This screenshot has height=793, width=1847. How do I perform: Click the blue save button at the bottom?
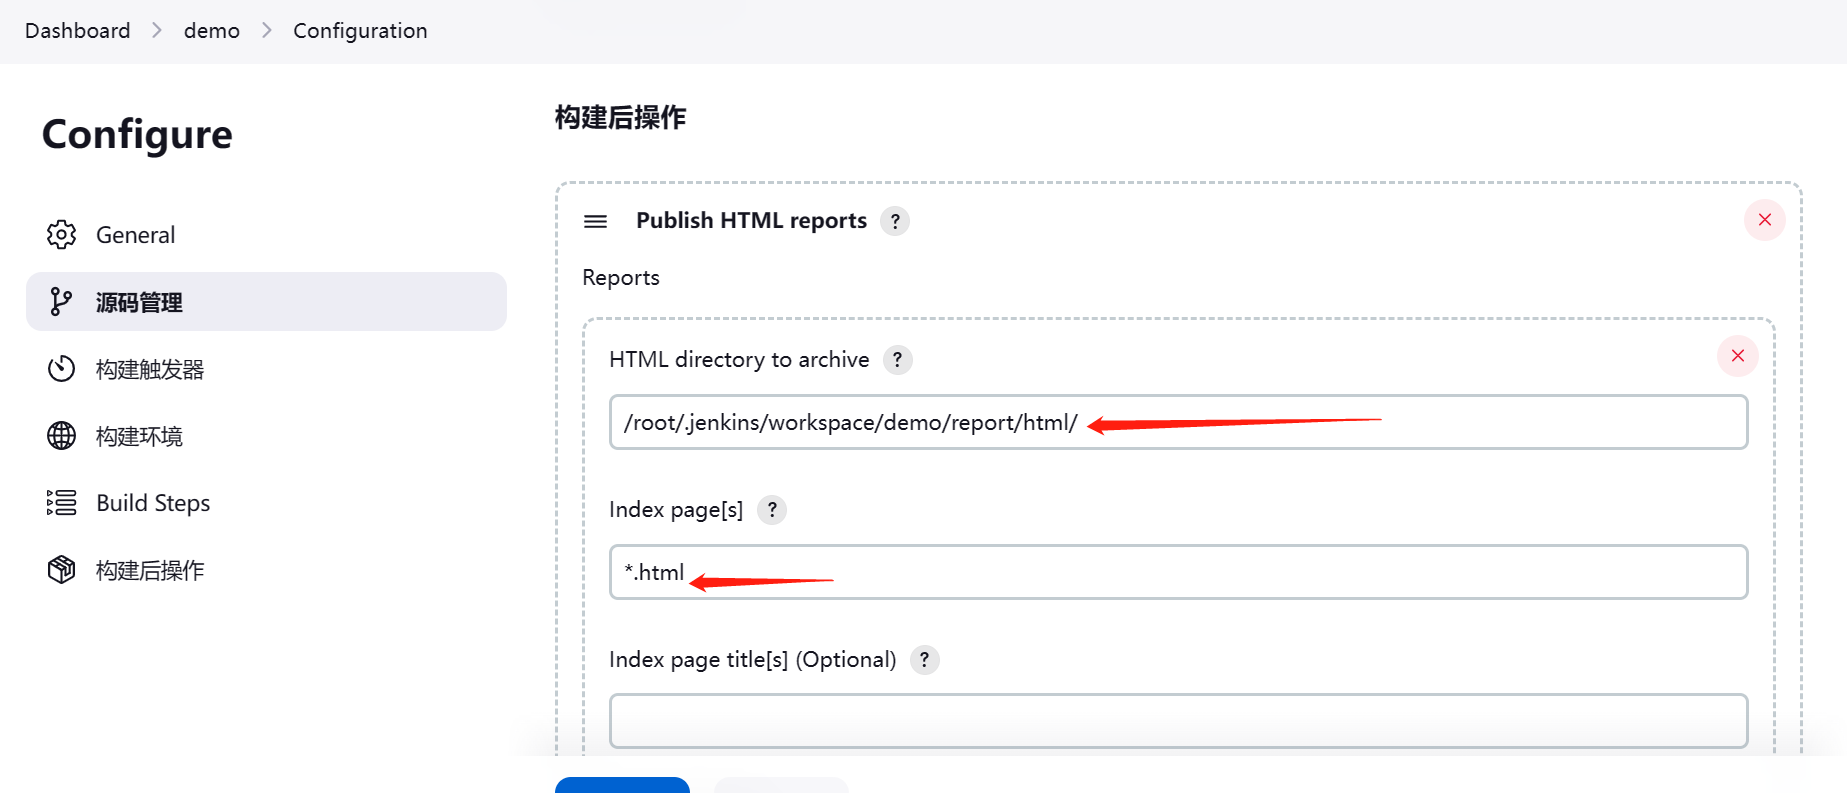tap(622, 785)
